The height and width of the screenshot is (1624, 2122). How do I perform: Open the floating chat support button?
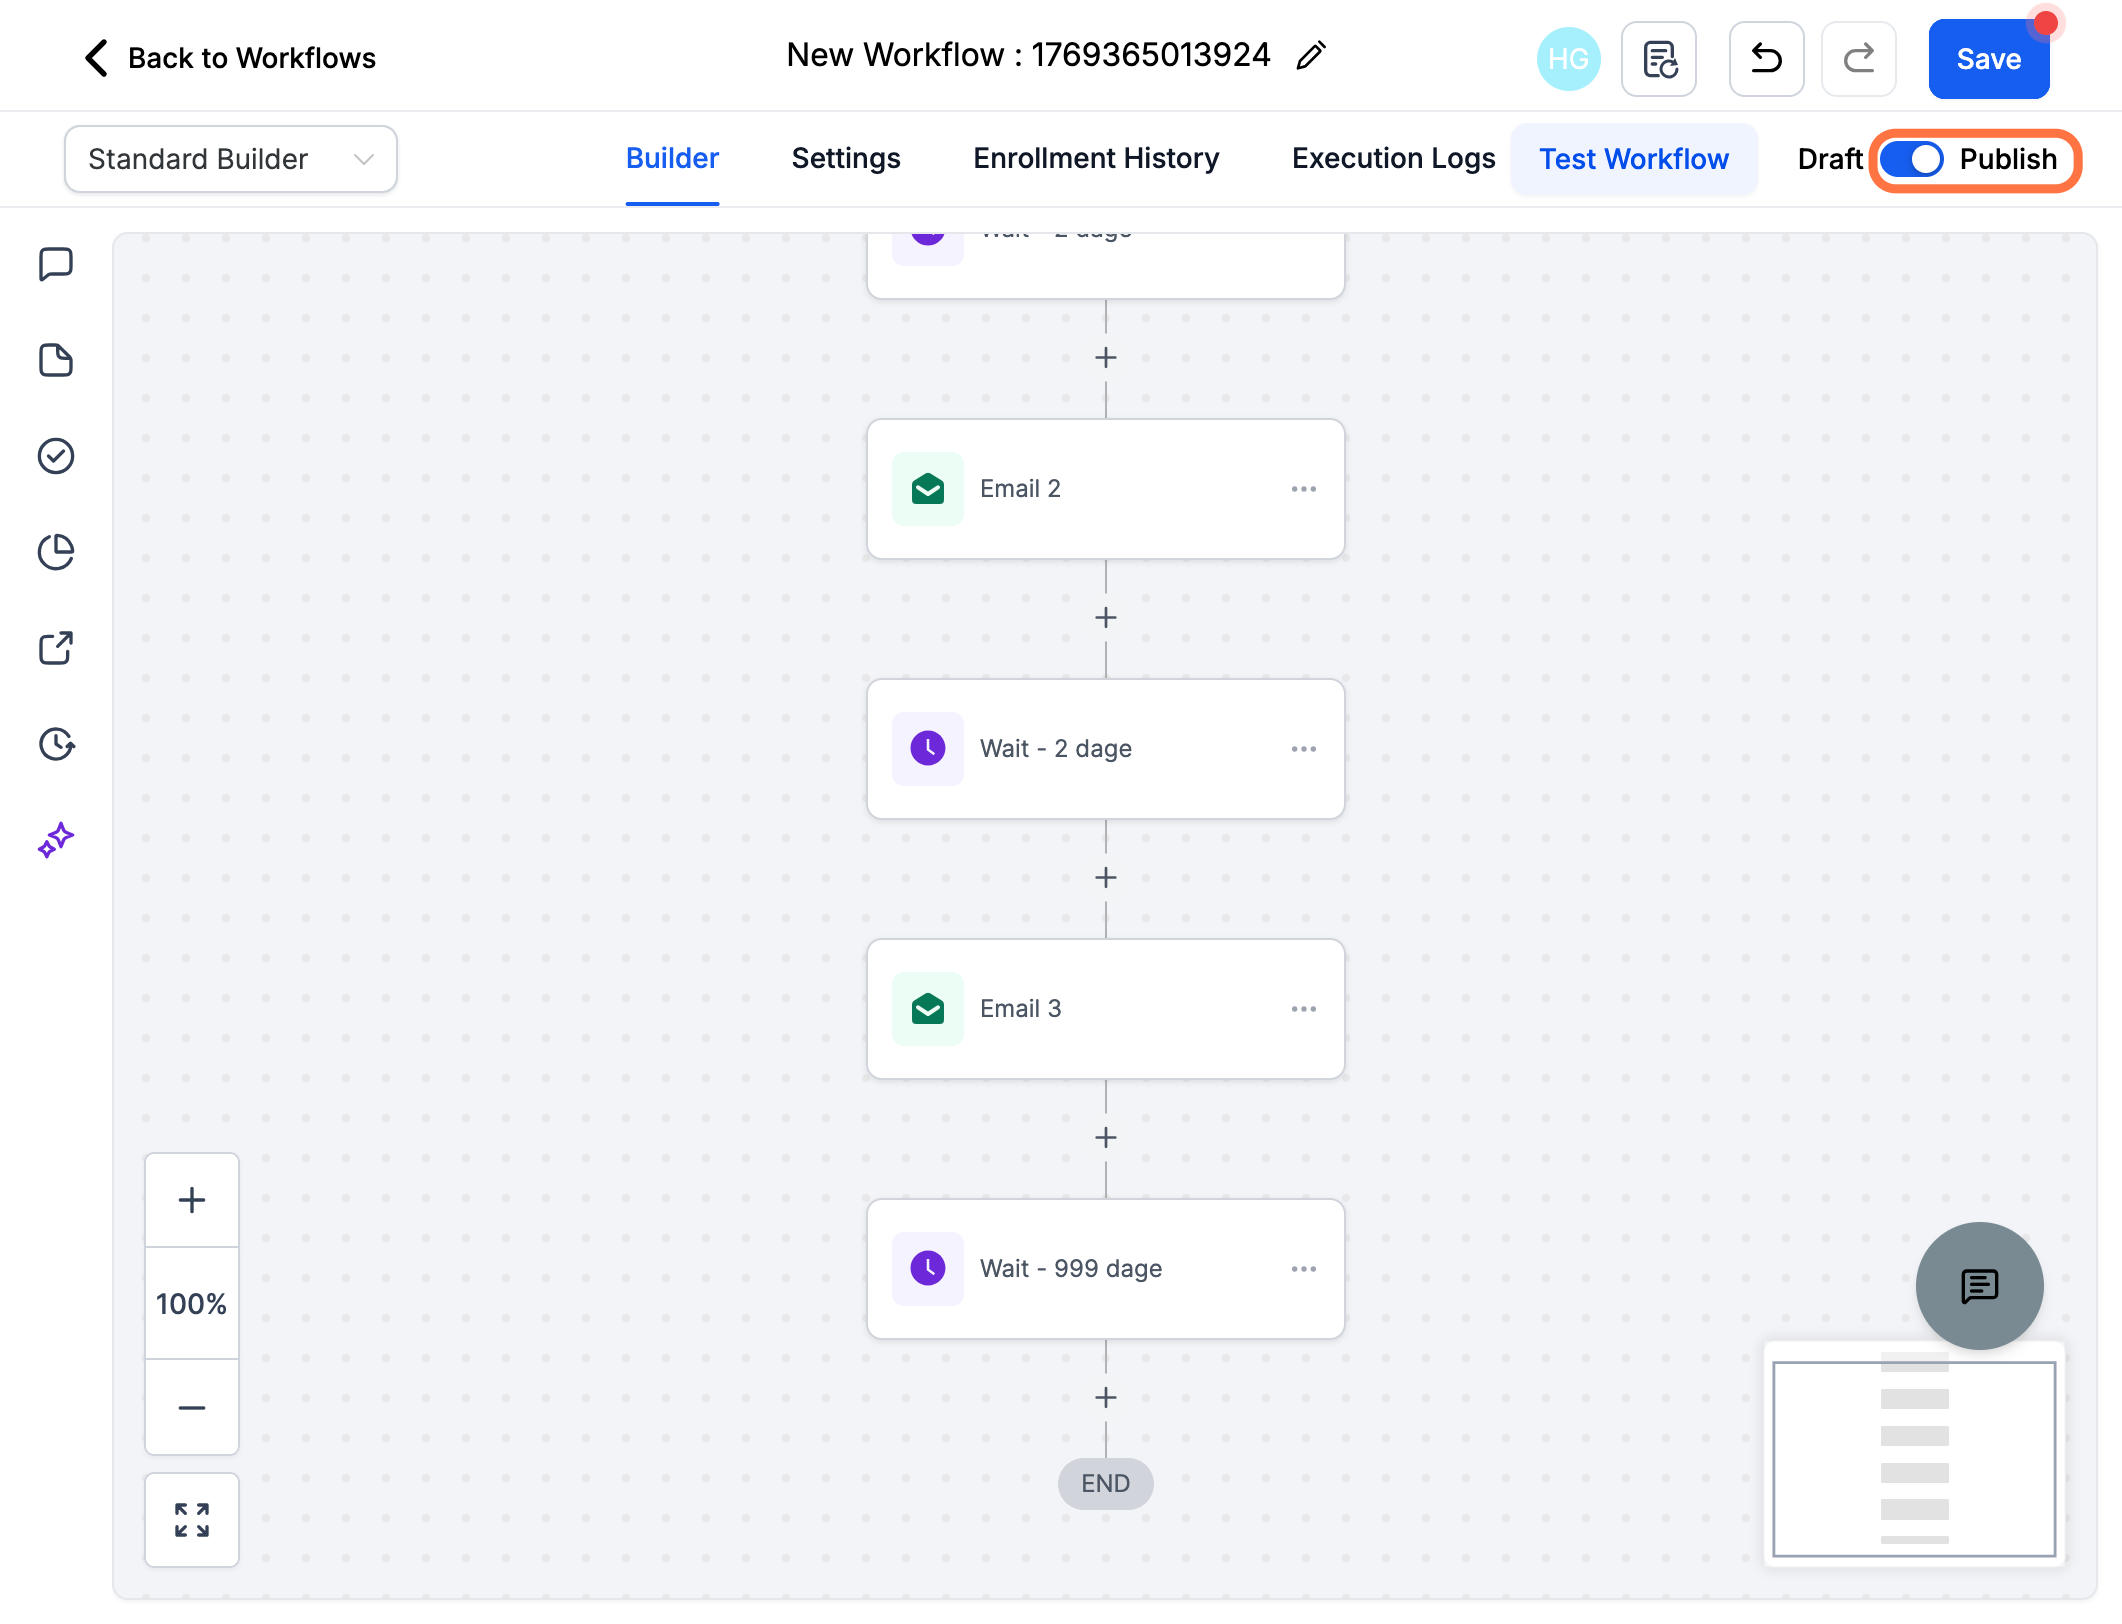click(1980, 1286)
